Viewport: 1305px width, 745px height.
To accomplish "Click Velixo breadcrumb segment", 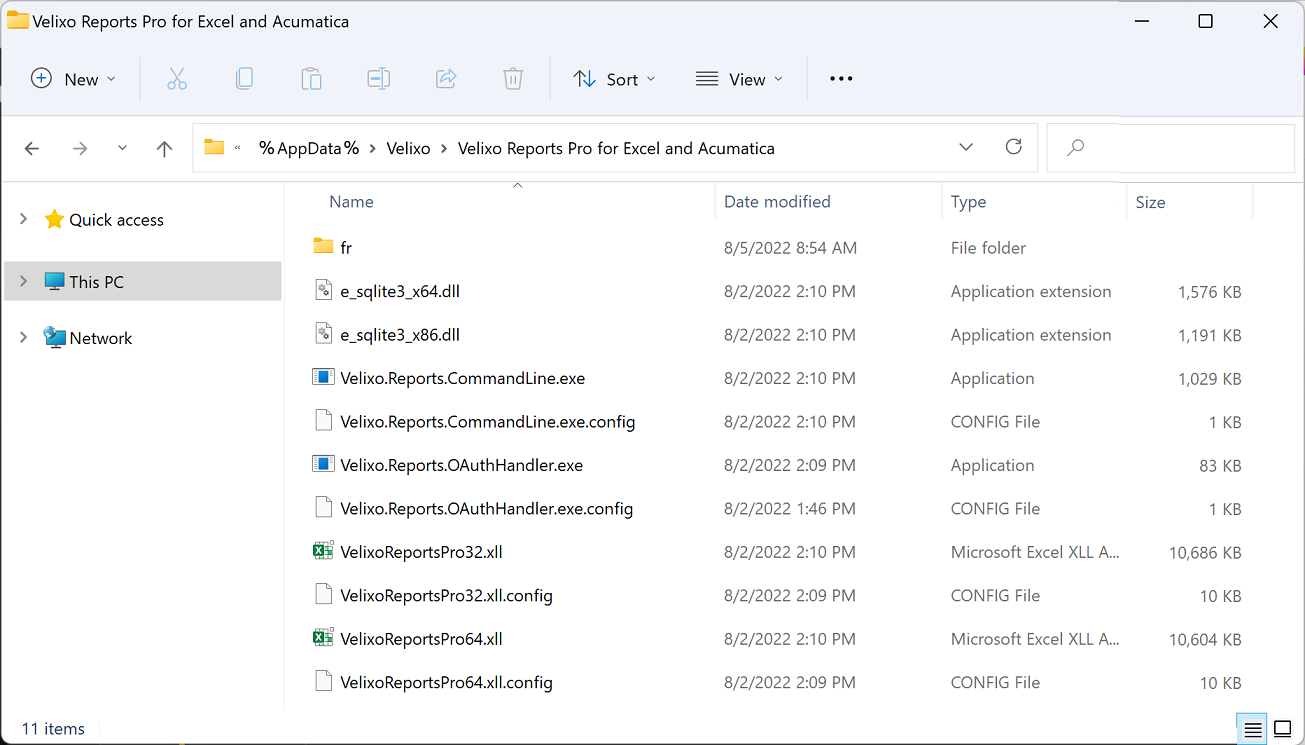I will pyautogui.click(x=408, y=148).
